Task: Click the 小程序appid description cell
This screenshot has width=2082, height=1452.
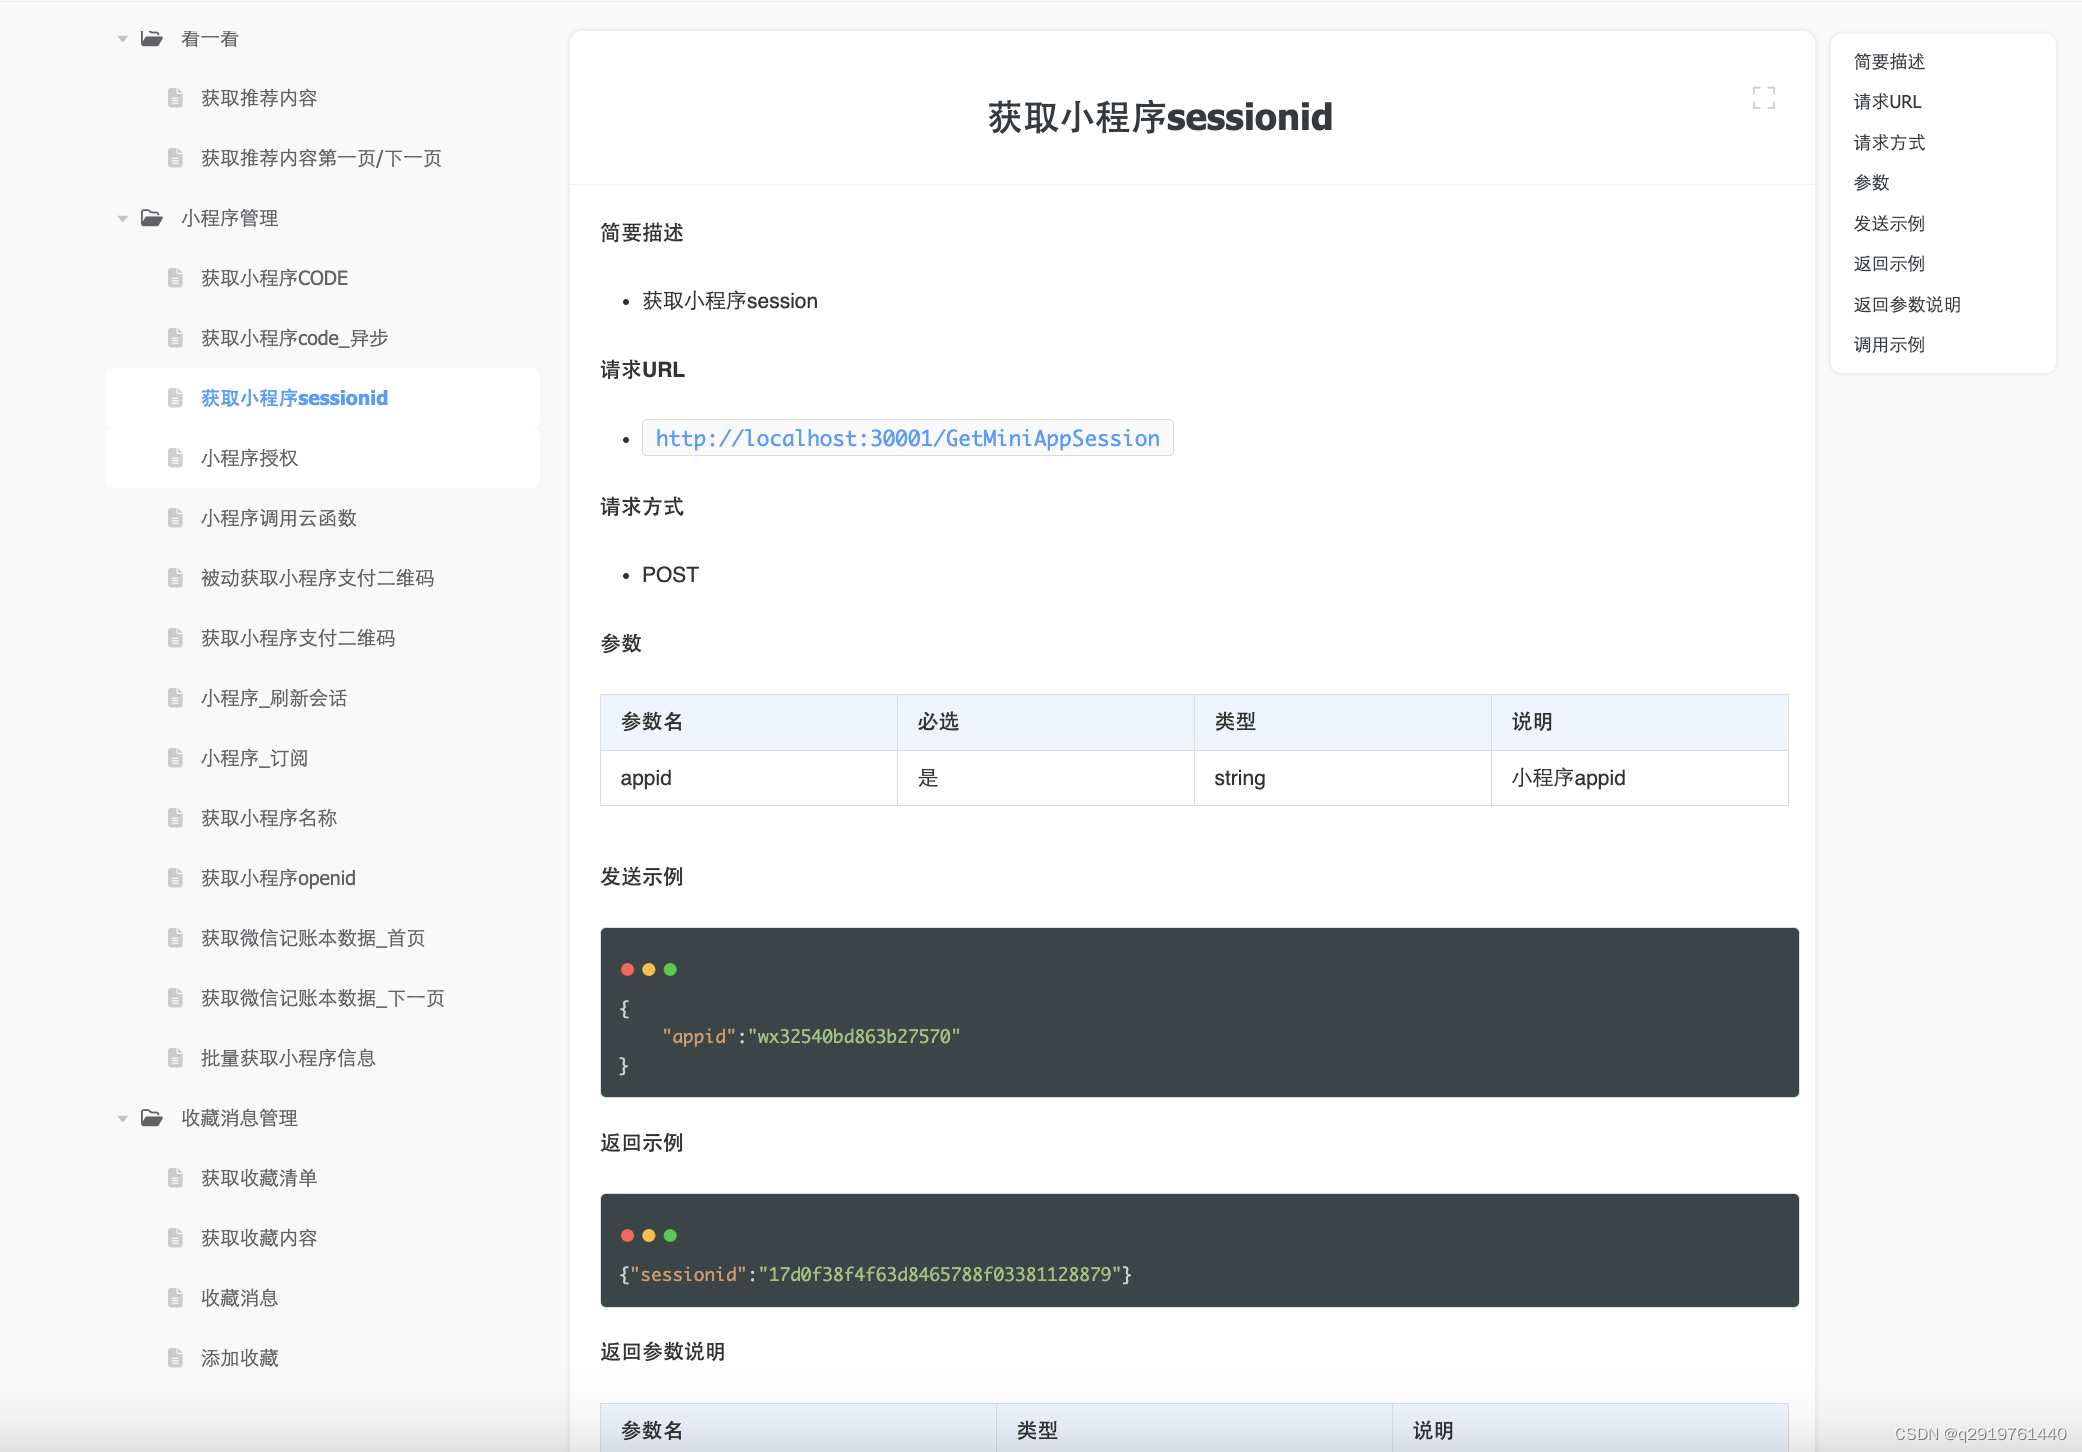Action: [x=1639, y=778]
